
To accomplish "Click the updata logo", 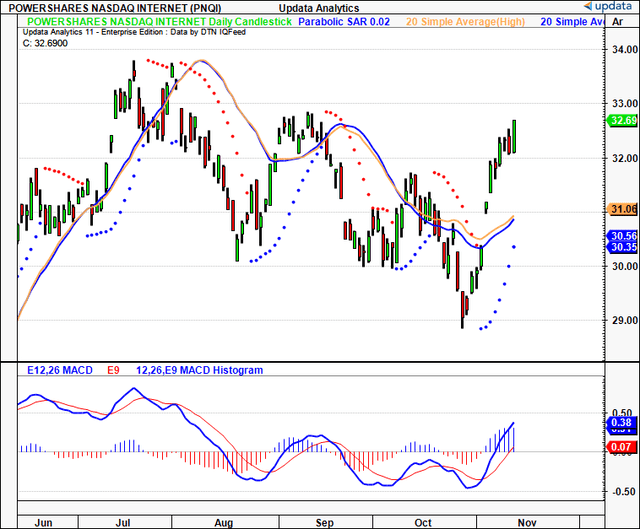I will pyautogui.click(x=608, y=6).
